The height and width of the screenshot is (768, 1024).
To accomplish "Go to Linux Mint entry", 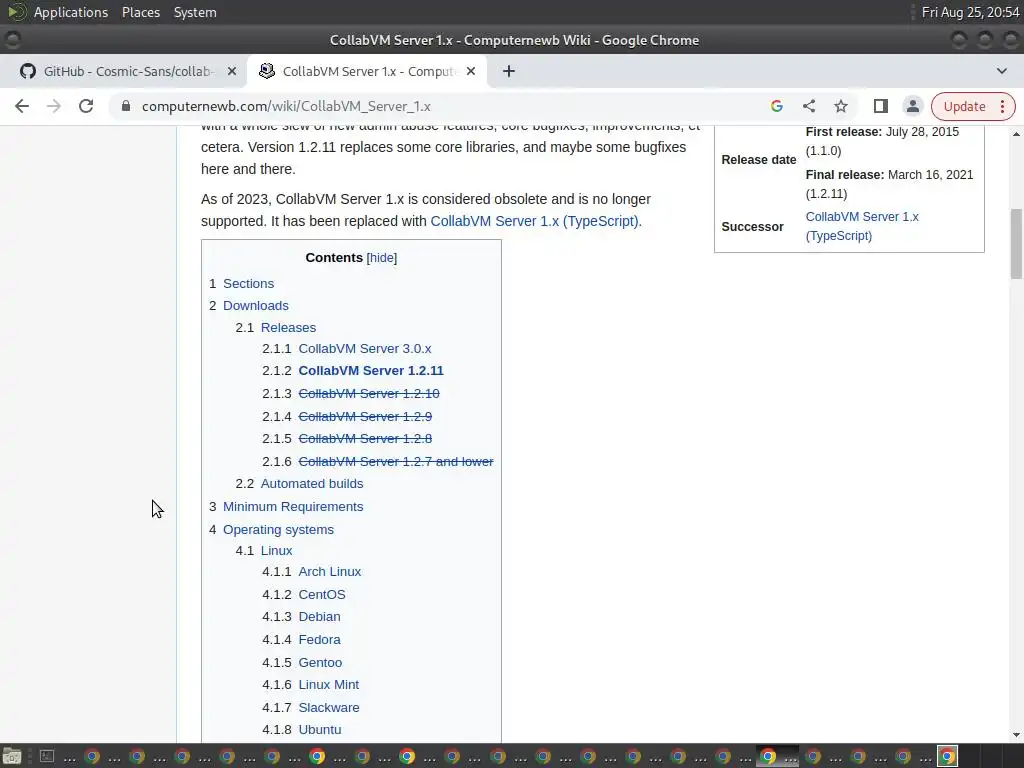I will click(x=328, y=685).
